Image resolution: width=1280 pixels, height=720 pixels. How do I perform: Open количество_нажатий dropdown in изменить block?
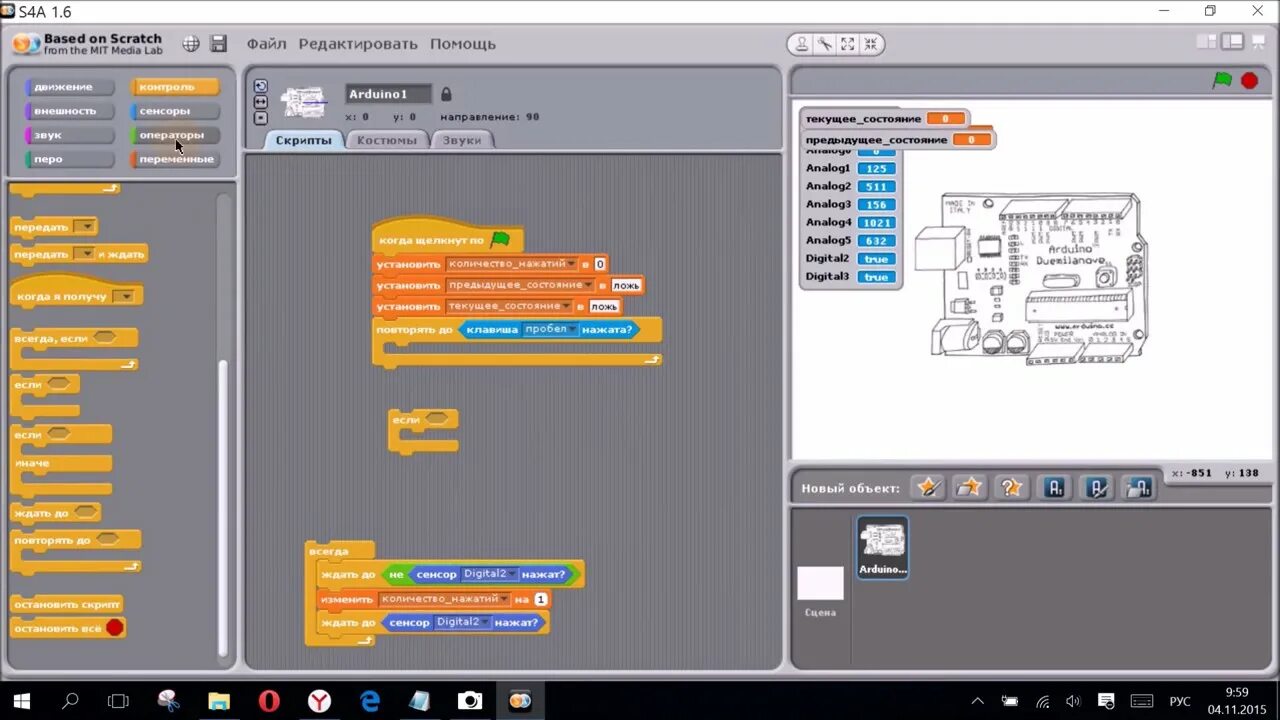(x=504, y=599)
